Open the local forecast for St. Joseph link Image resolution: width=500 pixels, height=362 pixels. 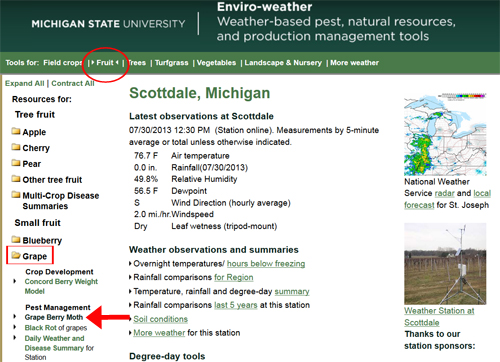(448, 199)
